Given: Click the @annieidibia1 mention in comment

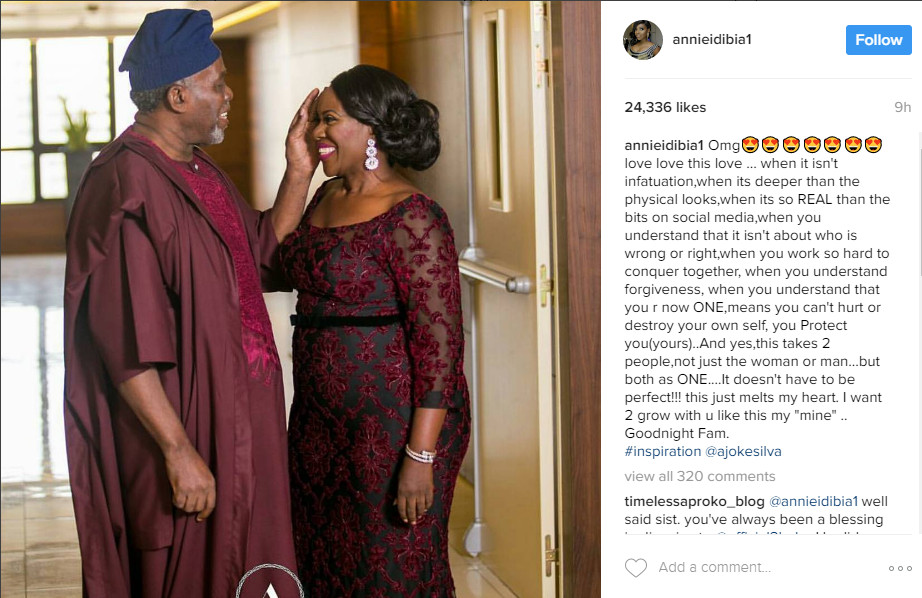Looking at the screenshot, I should [x=813, y=502].
